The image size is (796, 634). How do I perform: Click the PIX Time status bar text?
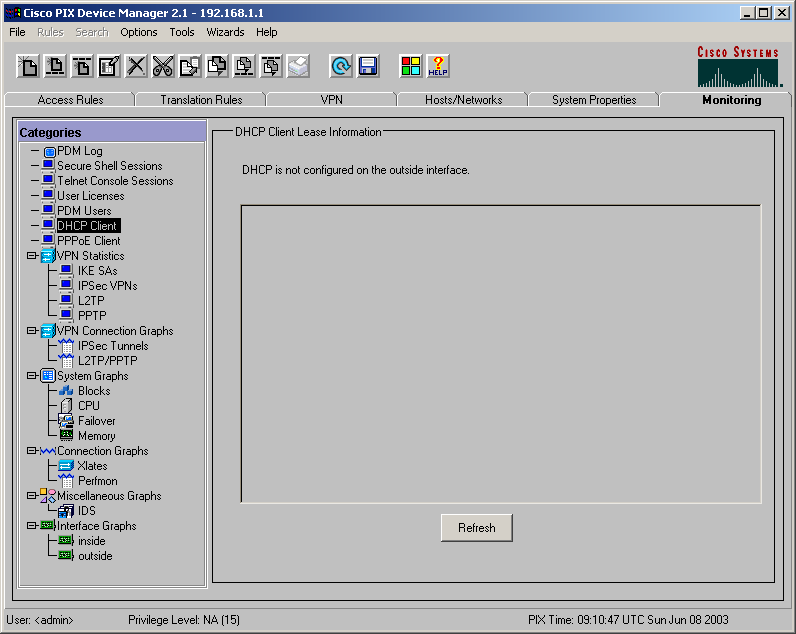tap(628, 620)
